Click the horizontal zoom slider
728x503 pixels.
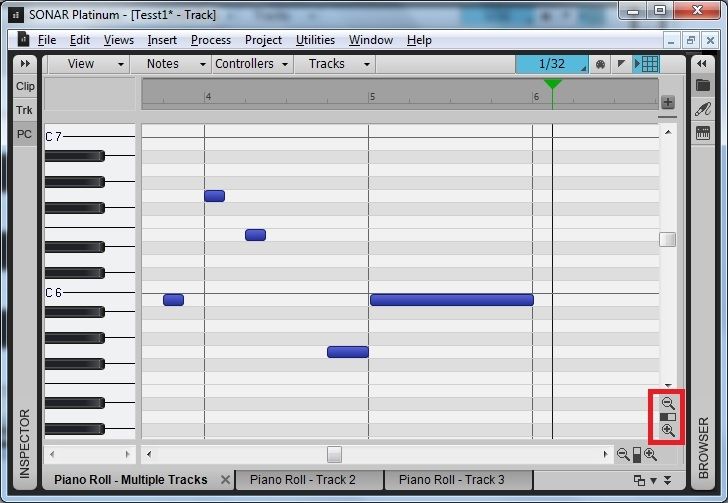click(636, 455)
